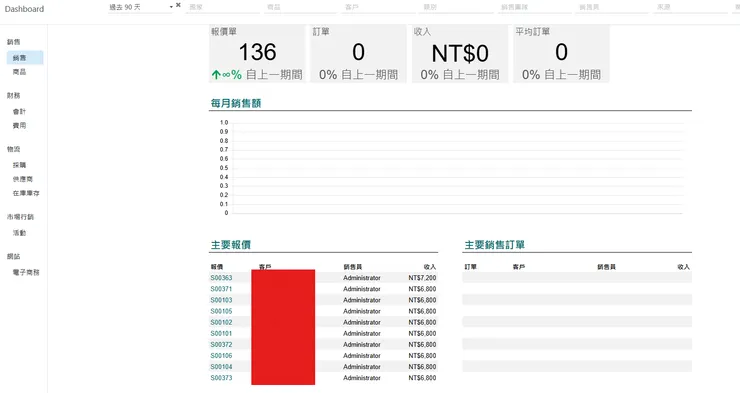Image resolution: width=740 pixels, height=393 pixels.
Task: Open quotation S00372
Action: 221,344
